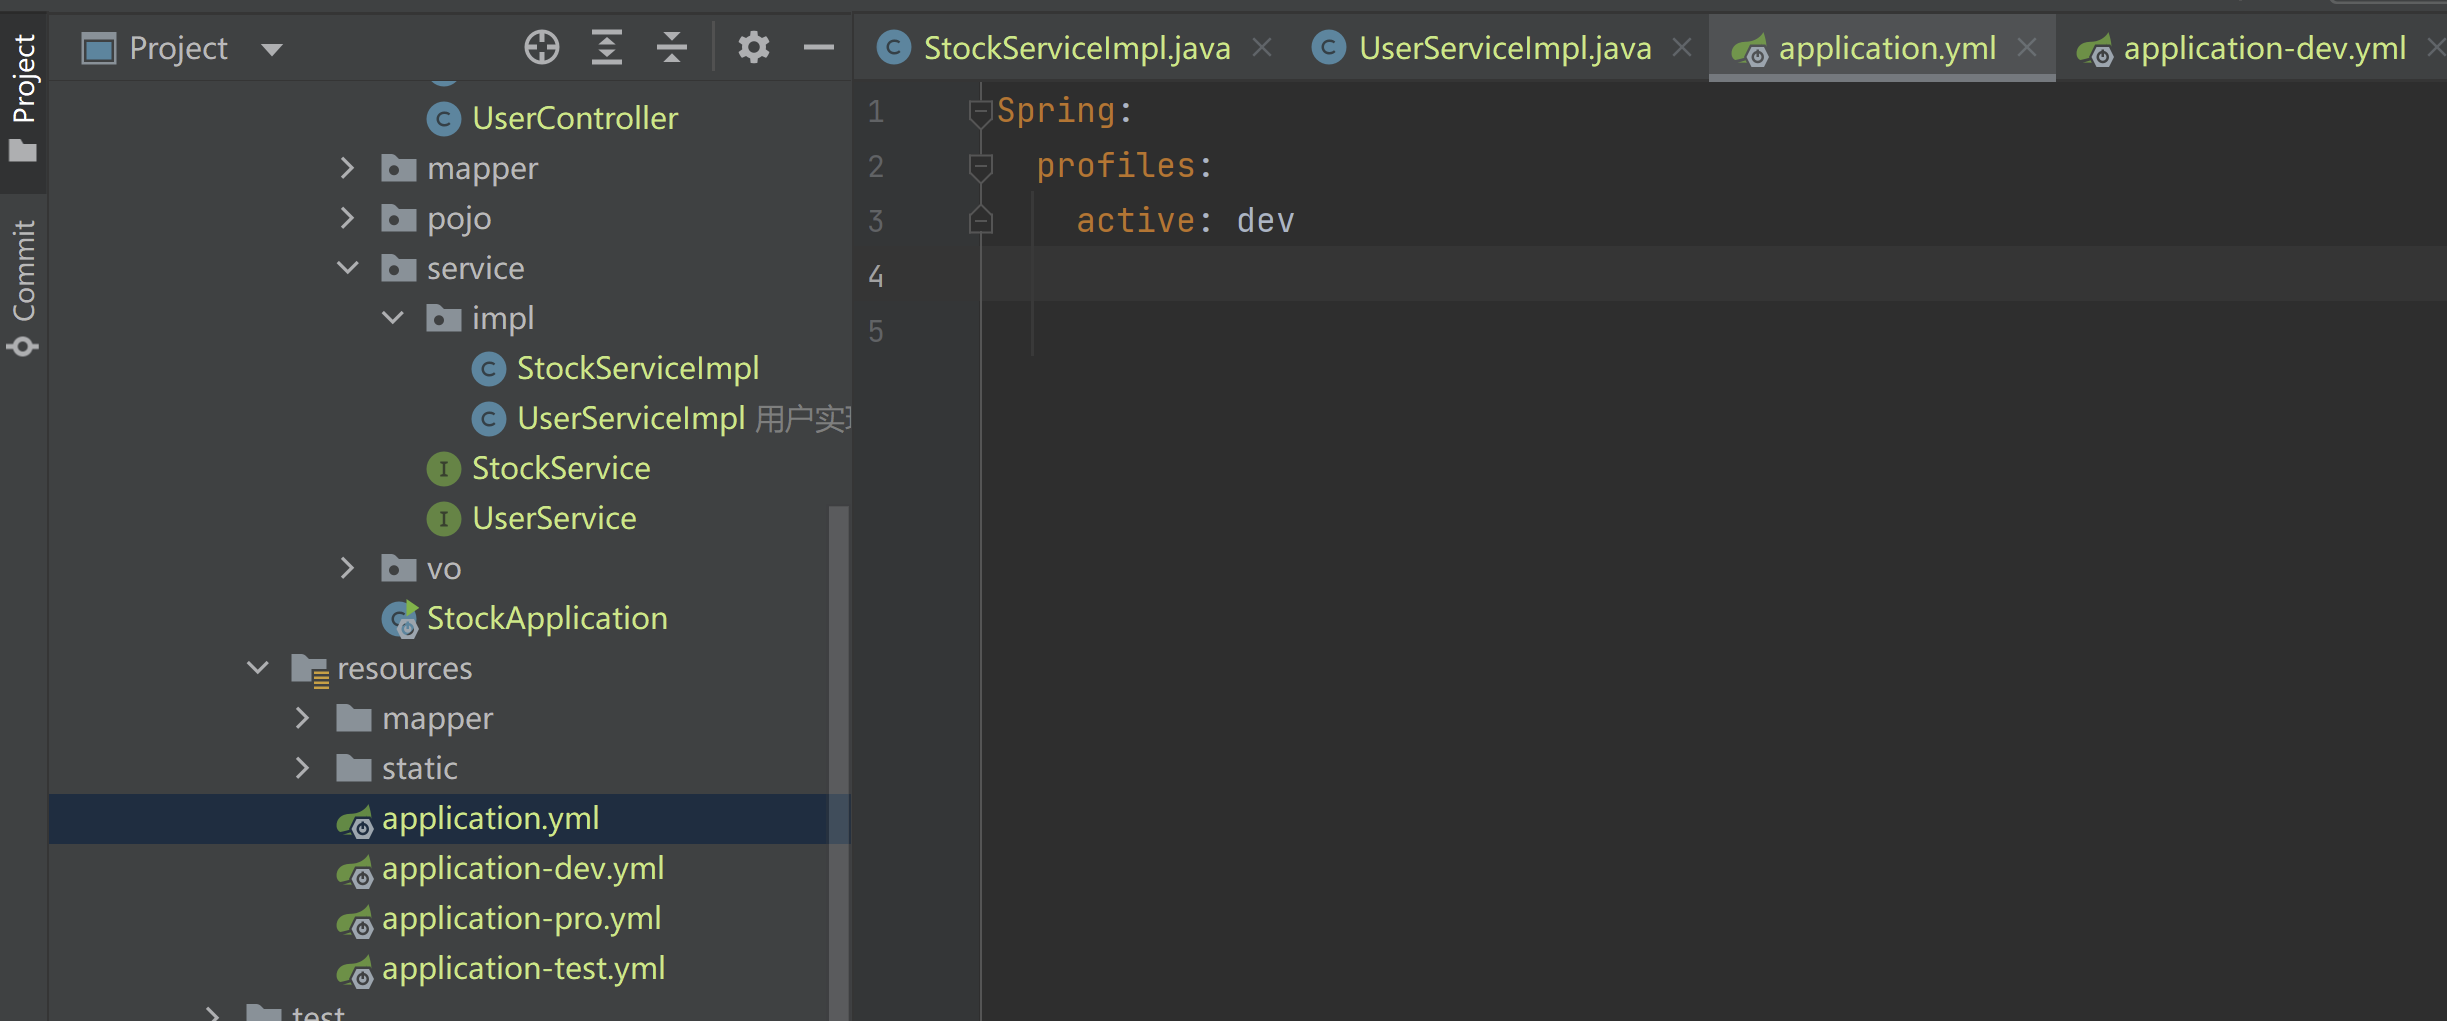Toggle the Project side panel button

tap(23, 97)
